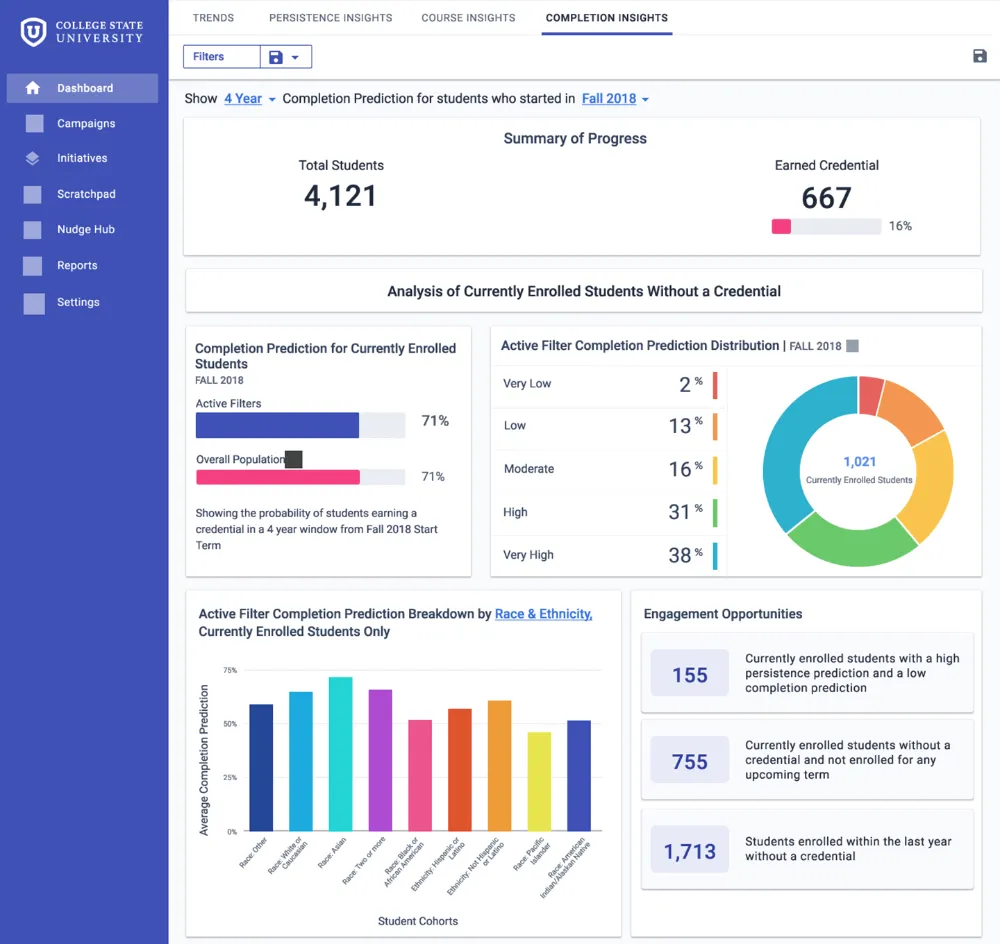
Task: Click the Nudge Hub sidebar icon
Action: (x=33, y=230)
